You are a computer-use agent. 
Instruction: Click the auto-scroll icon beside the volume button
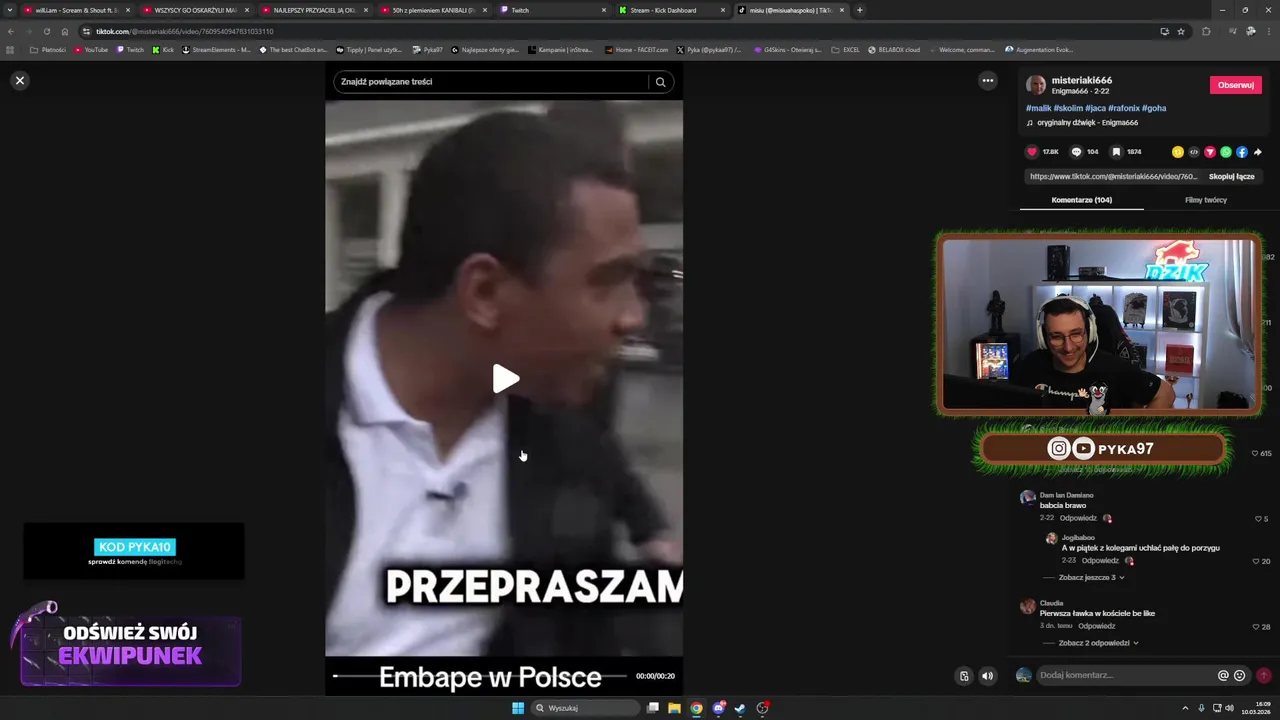964,676
